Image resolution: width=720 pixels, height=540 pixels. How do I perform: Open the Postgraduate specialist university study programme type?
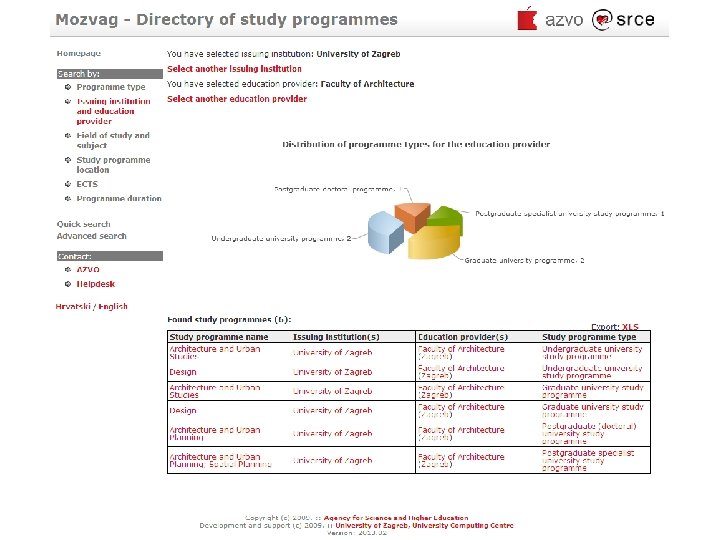click(588, 461)
